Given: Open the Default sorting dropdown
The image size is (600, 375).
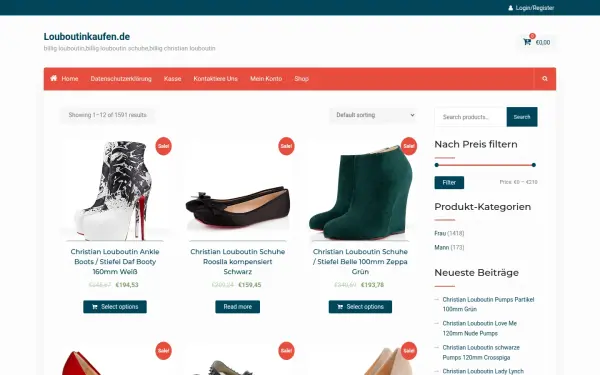Looking at the screenshot, I should 374,115.
